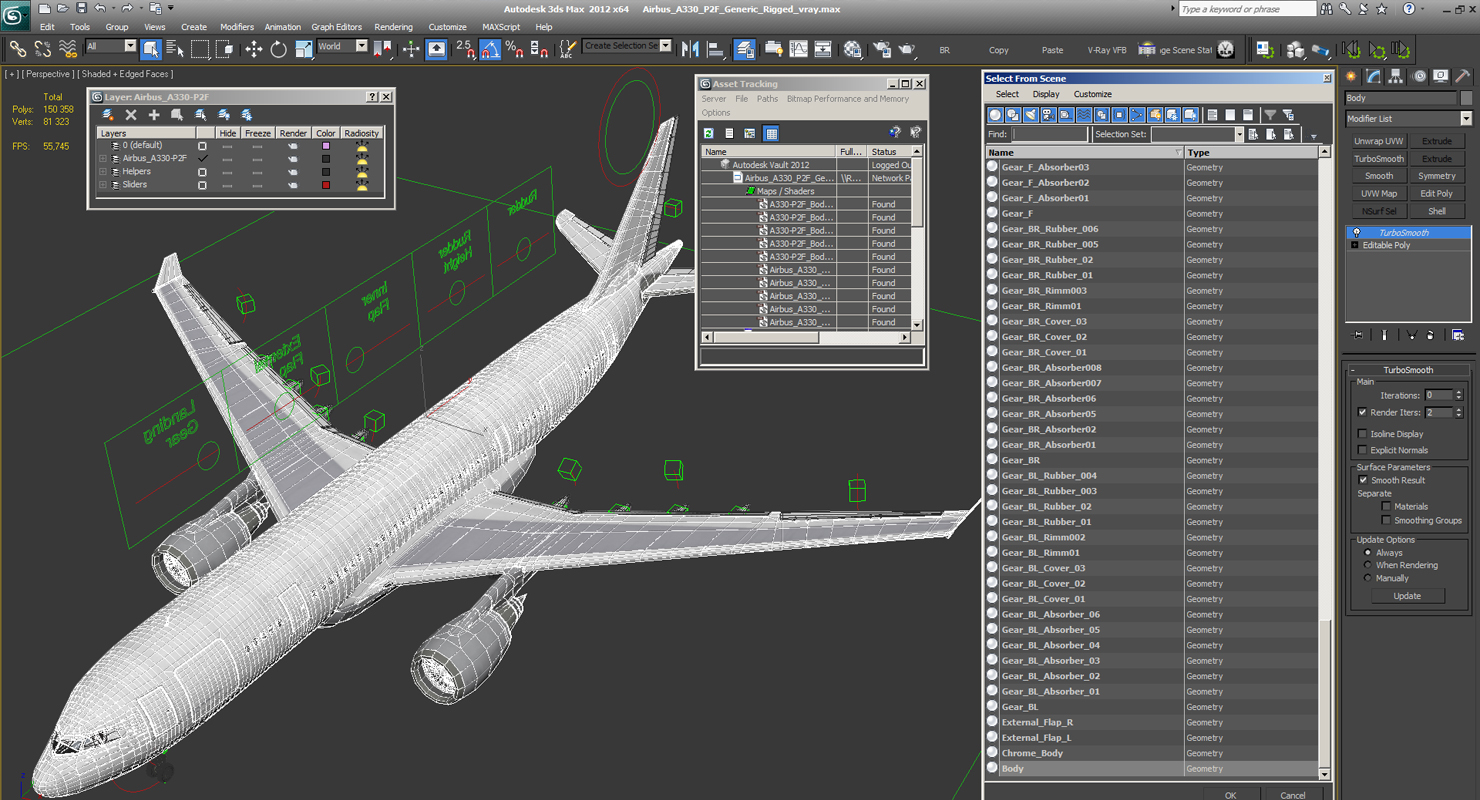Viewport: 1480px width, 800px height.
Task: Open the selection filter All dropdown
Action: pyautogui.click(x=110, y=46)
